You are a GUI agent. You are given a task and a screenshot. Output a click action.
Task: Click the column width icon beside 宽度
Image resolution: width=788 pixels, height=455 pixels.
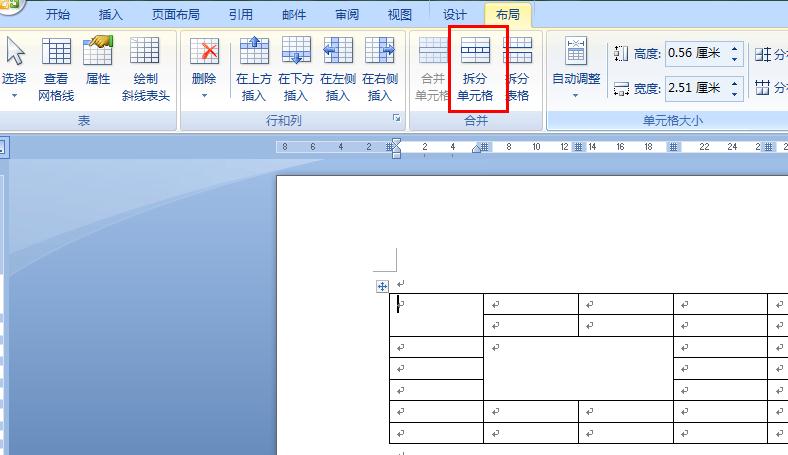[621, 89]
